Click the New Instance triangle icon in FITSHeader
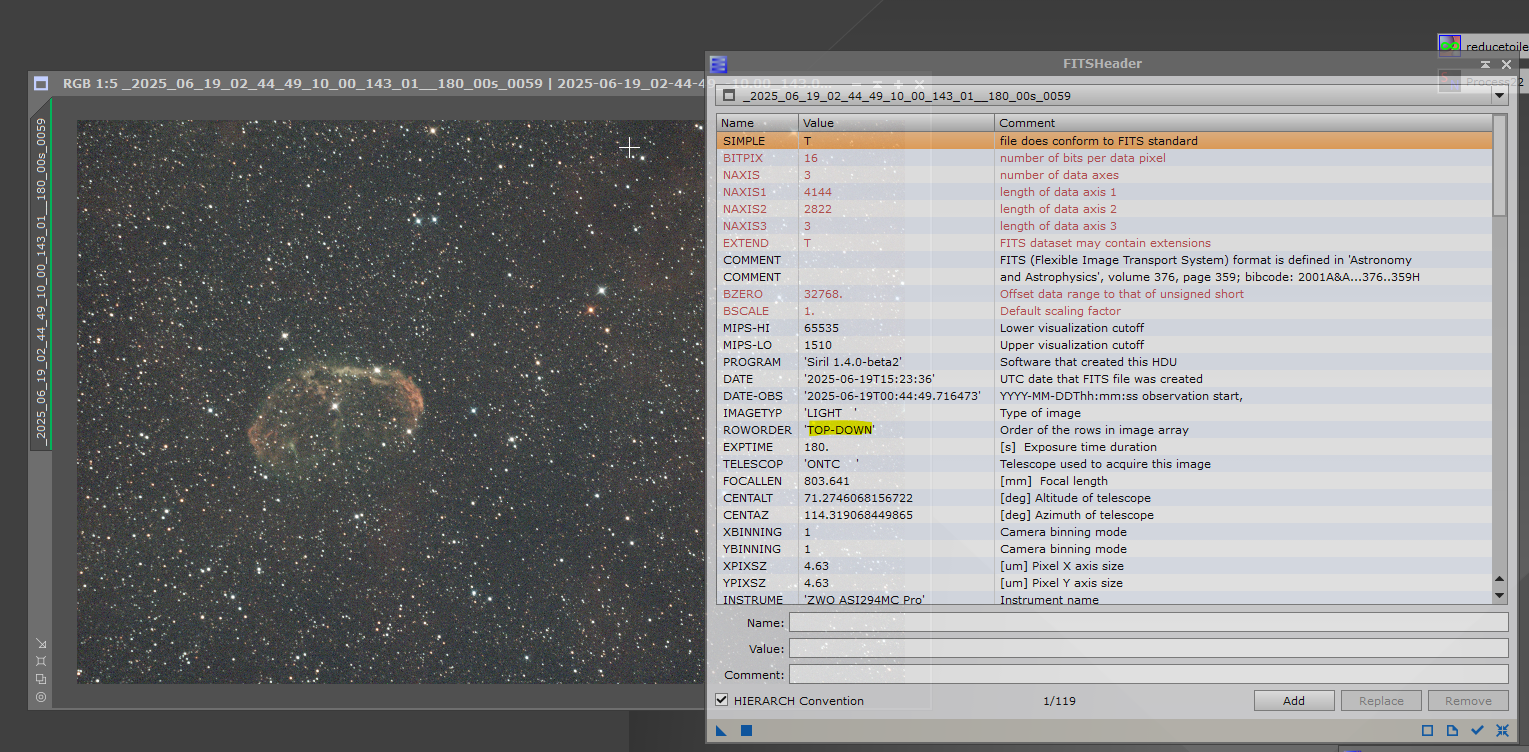Viewport: 1529px width, 752px height. pos(722,731)
